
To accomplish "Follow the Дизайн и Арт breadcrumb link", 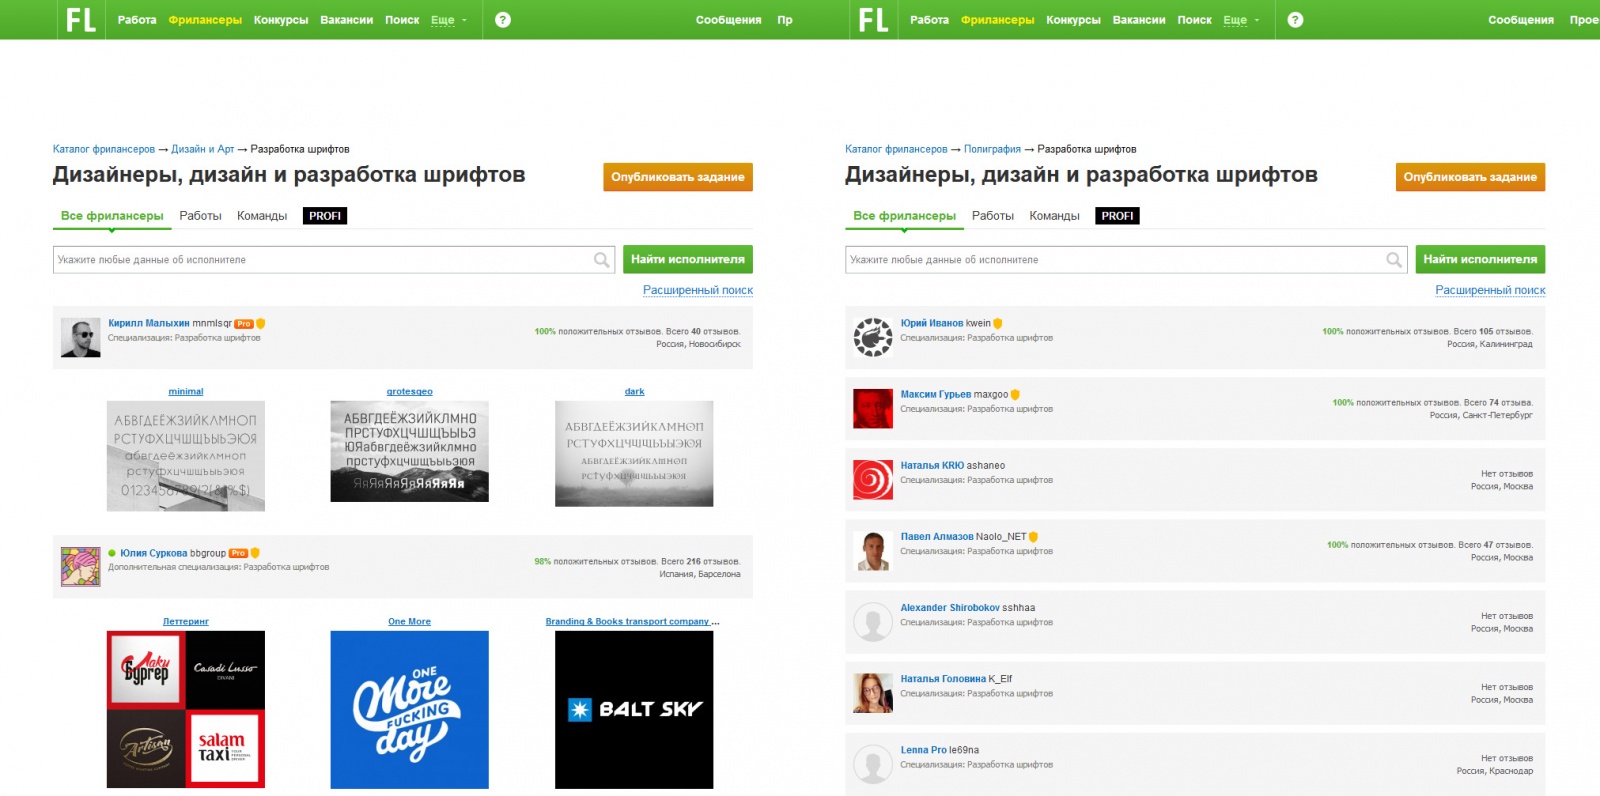I will (x=202, y=149).
